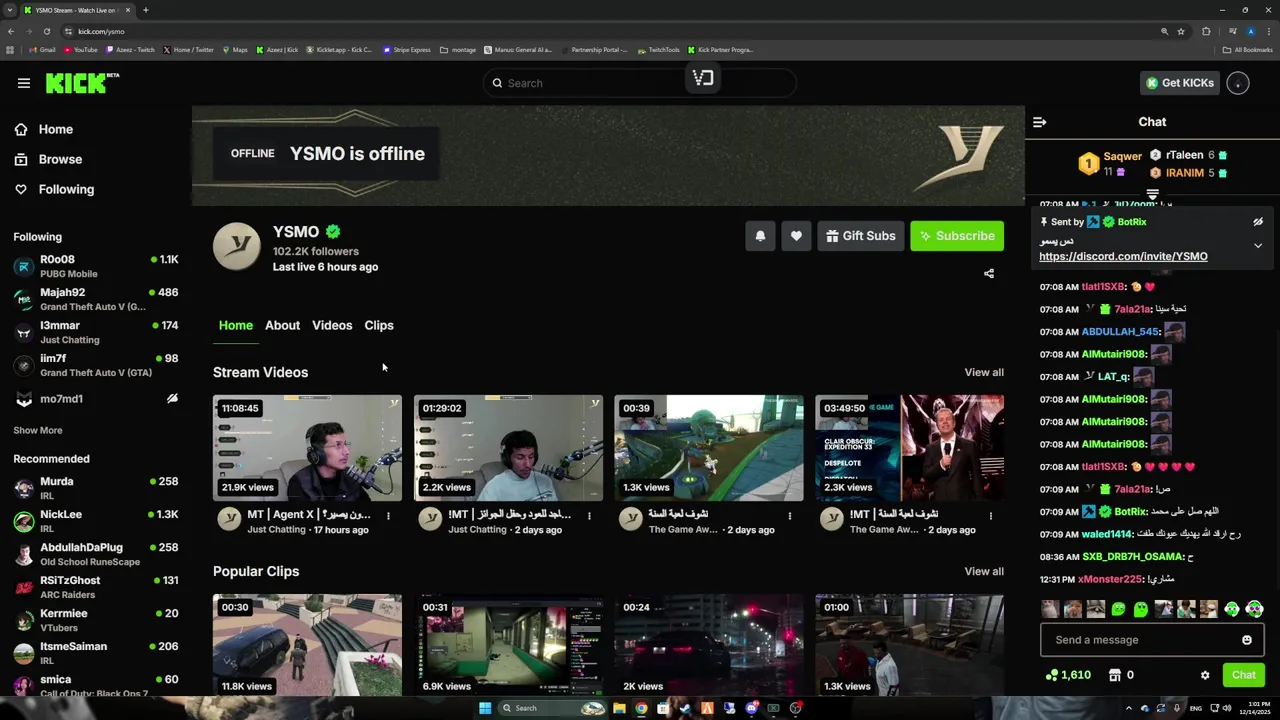1280x720 pixels.
Task: Click the TwitchTools bookmark
Action: coord(658,50)
